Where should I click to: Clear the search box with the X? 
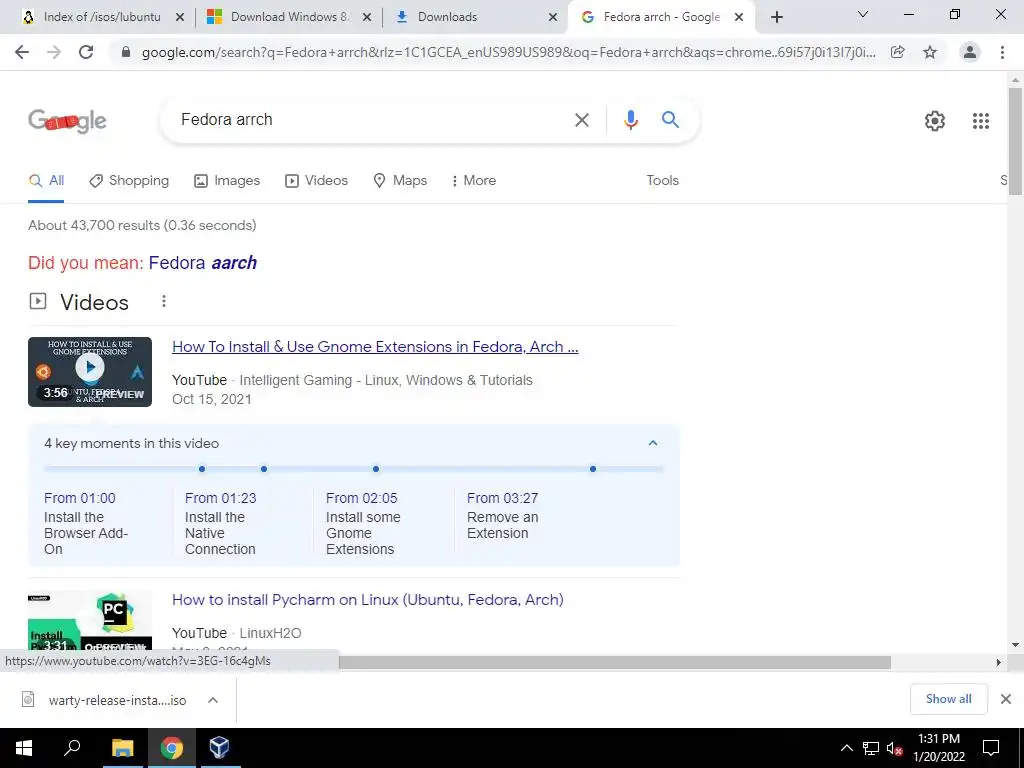(x=581, y=120)
